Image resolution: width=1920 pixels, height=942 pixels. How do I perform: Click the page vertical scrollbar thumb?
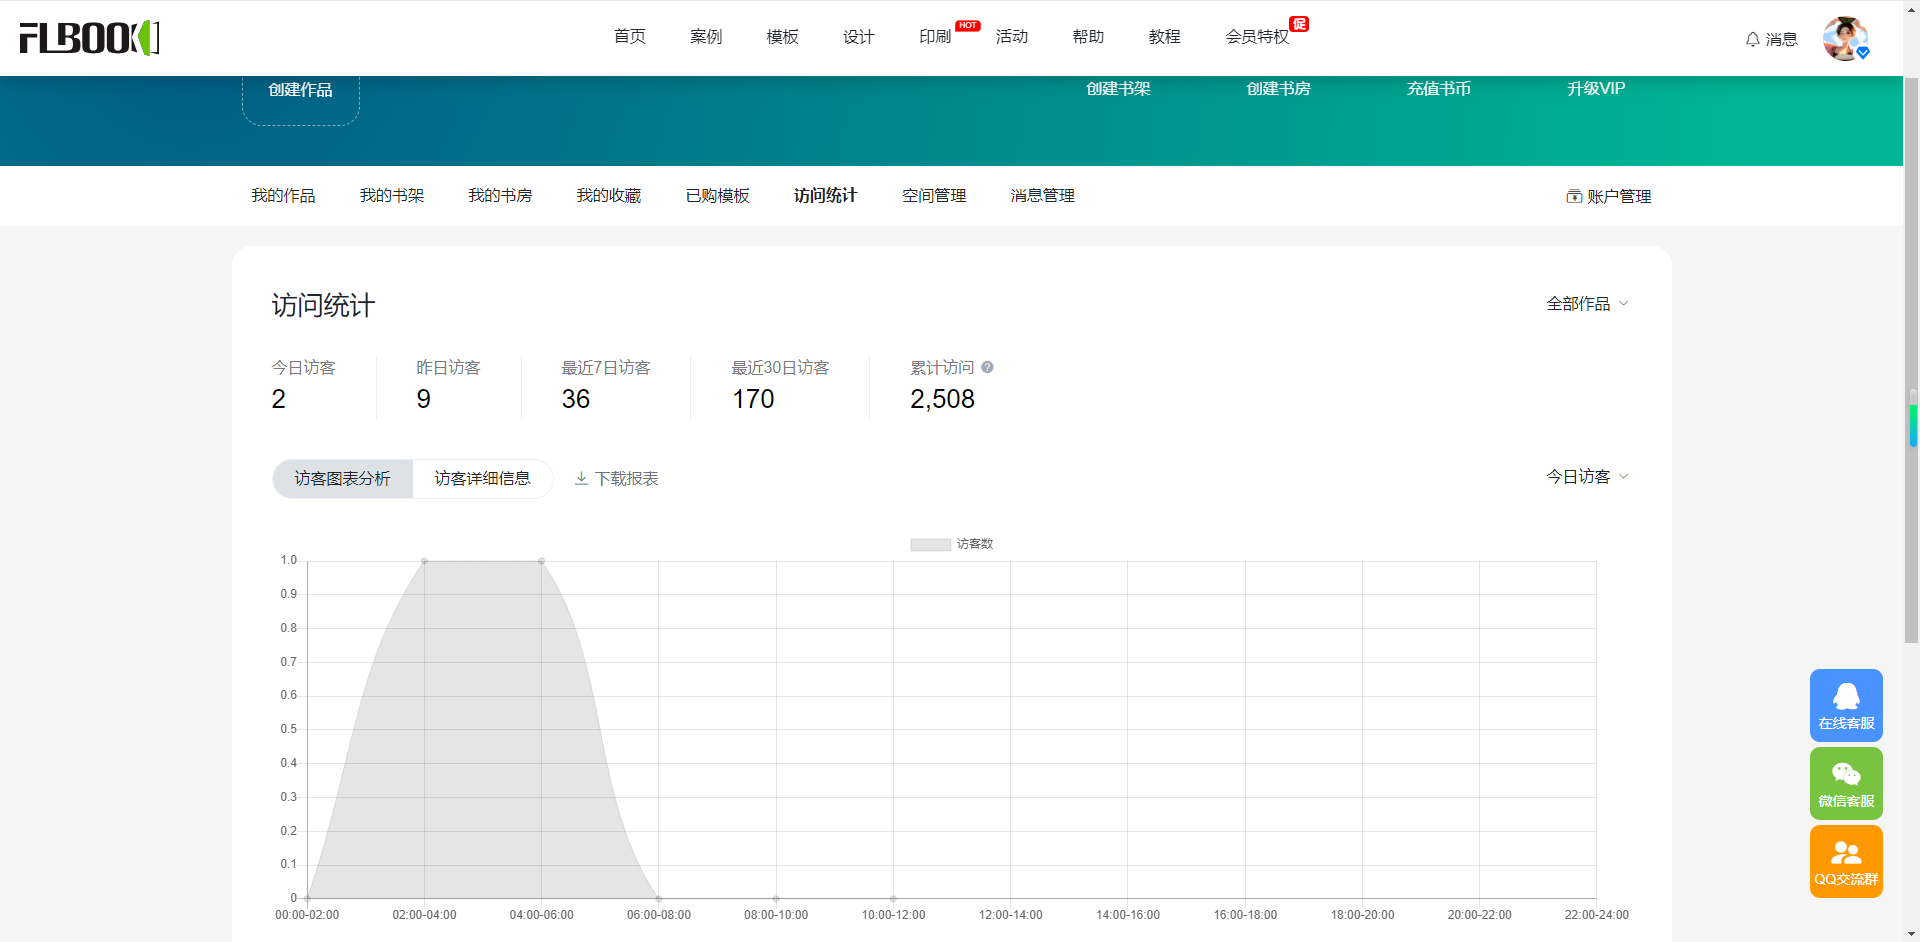pos(1911,360)
